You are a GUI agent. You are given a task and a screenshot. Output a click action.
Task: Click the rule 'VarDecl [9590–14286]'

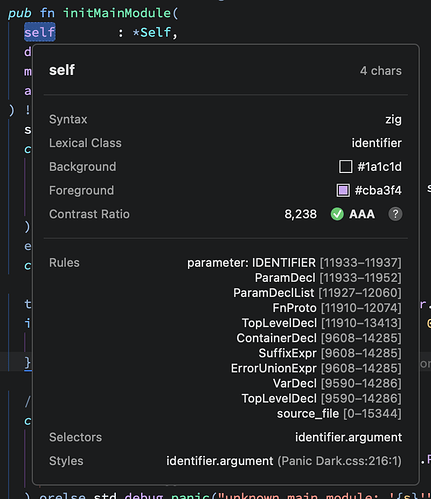point(337,383)
